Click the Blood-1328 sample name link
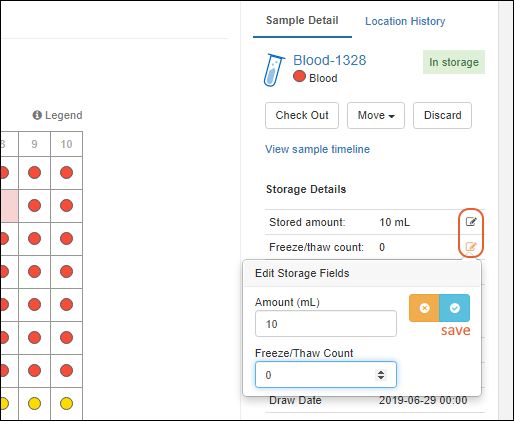Image resolution: width=514 pixels, height=421 pixels. (330, 60)
